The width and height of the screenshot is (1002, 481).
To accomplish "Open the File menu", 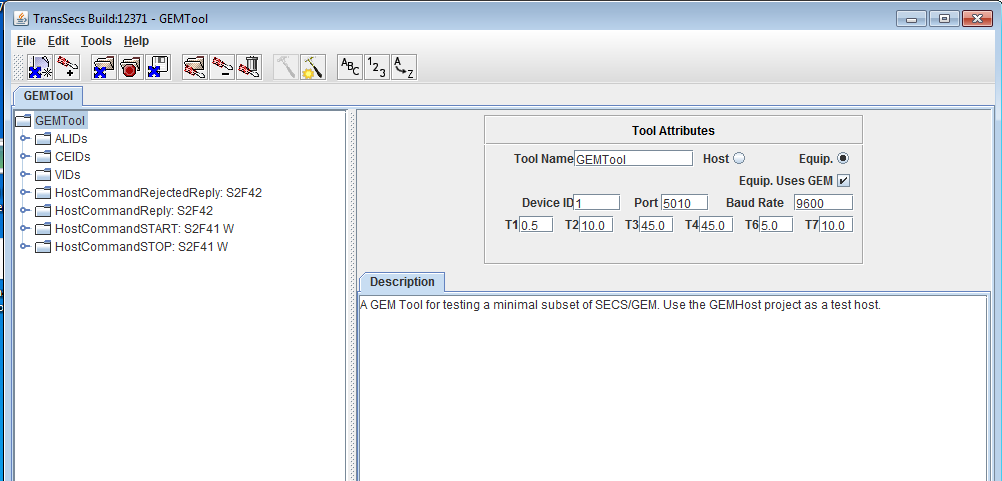I will pos(26,41).
